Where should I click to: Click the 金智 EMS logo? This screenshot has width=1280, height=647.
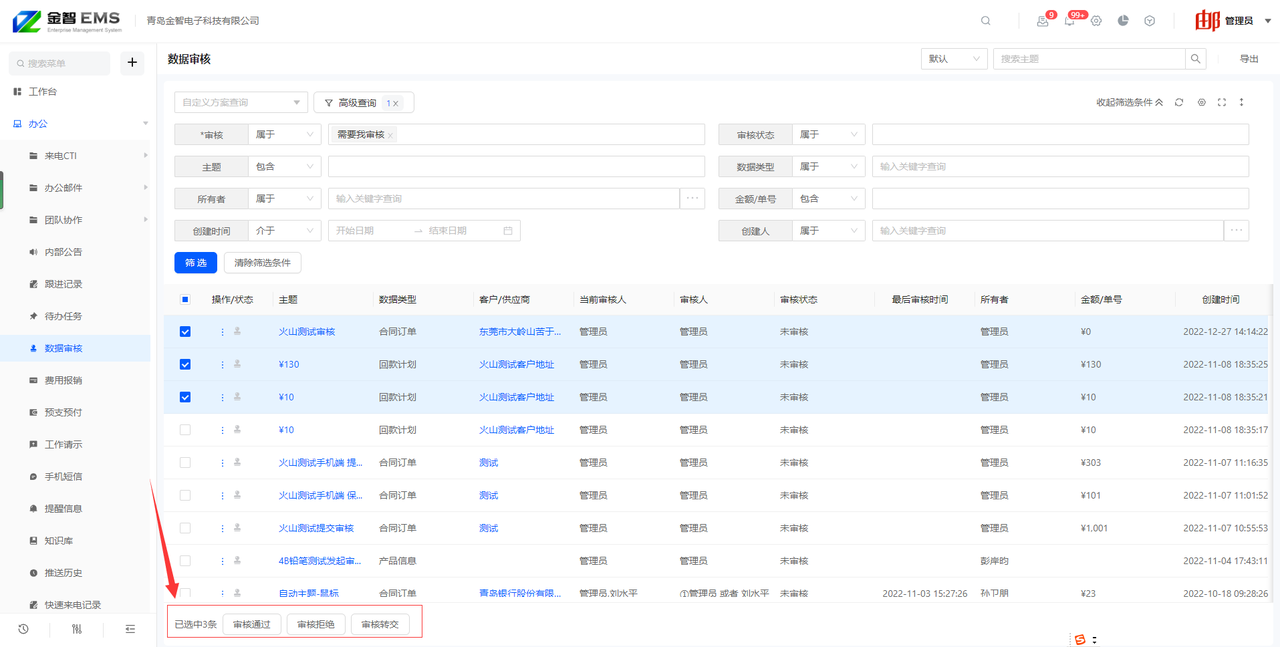tap(67, 21)
